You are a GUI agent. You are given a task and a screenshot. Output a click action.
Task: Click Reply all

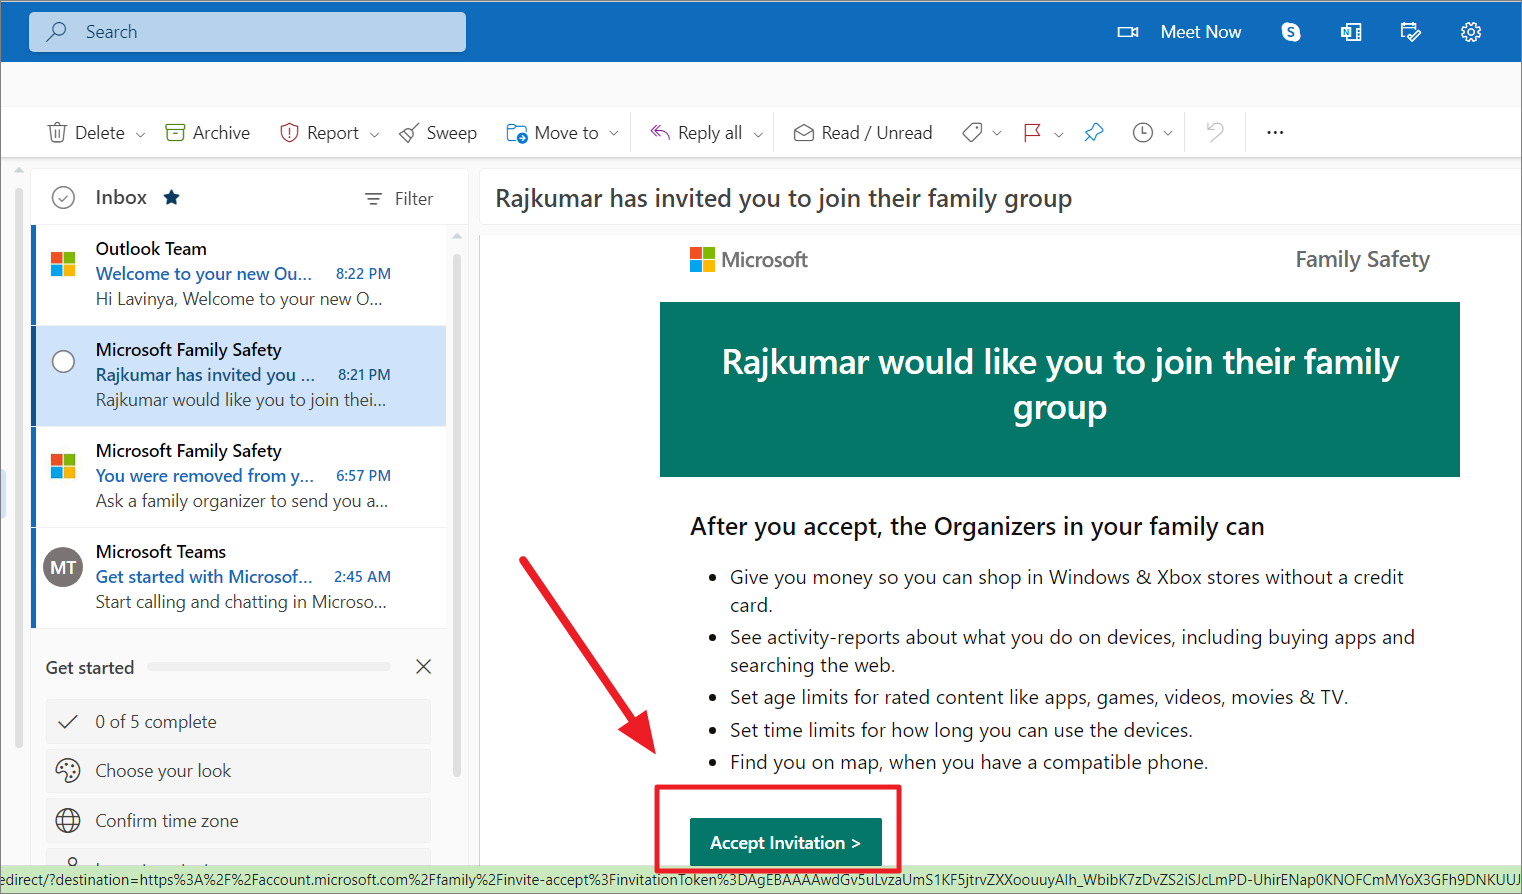696,133
